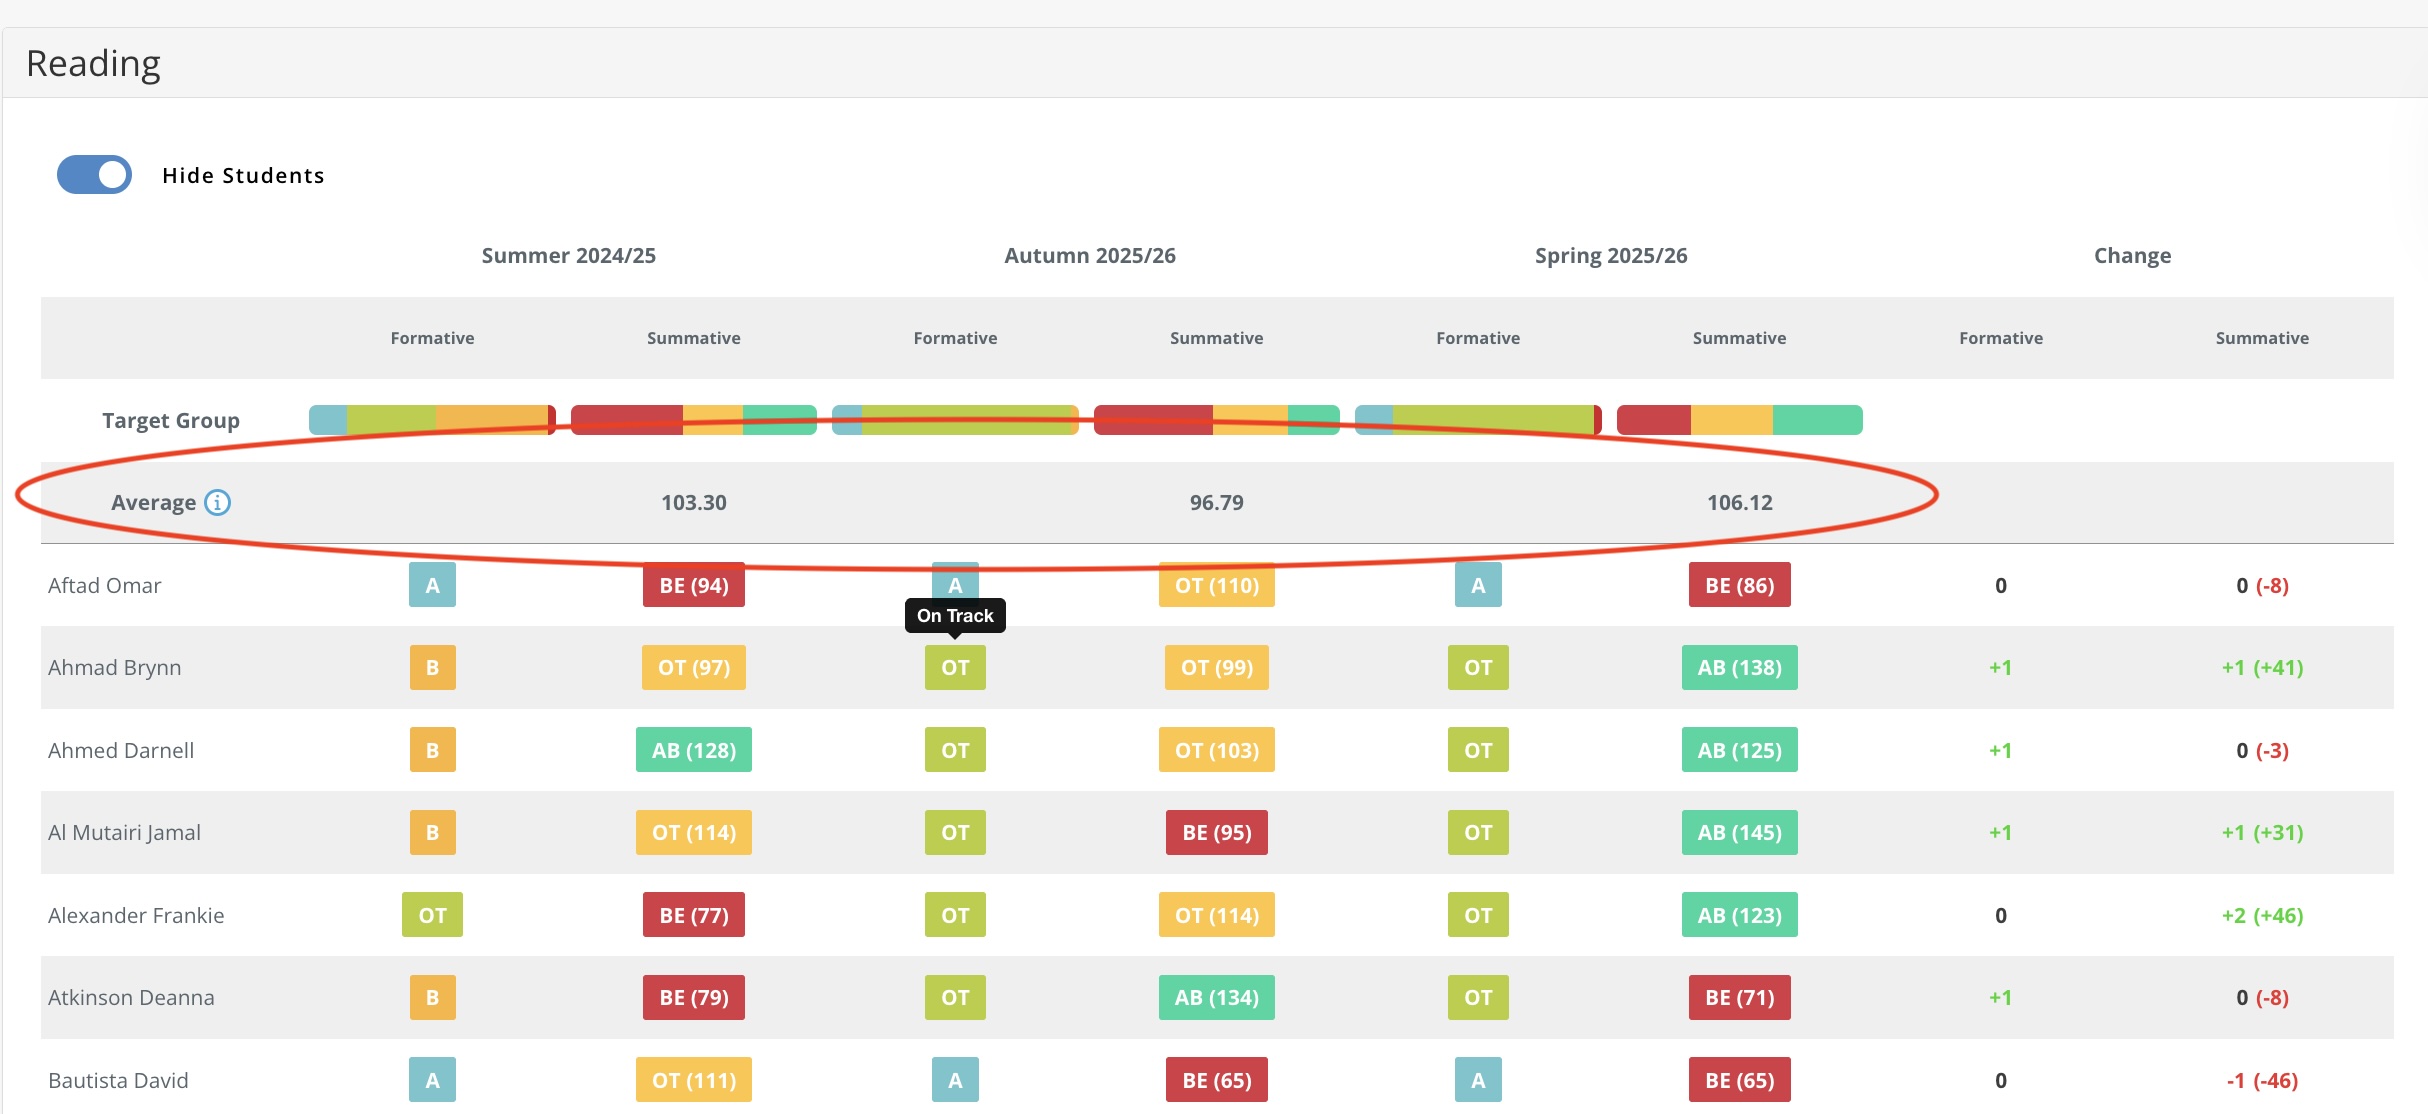Screen dimensions: 2428x1114
Task: Click Spring summative Target Group color bar
Action: pyautogui.click(x=1739, y=420)
